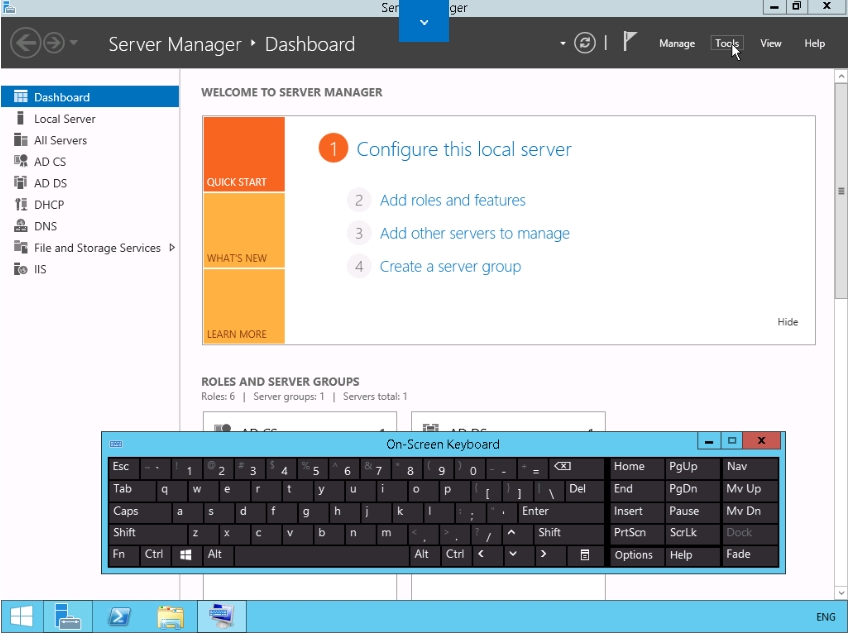
Task: Open File and Storage Services
Action: 90,248
